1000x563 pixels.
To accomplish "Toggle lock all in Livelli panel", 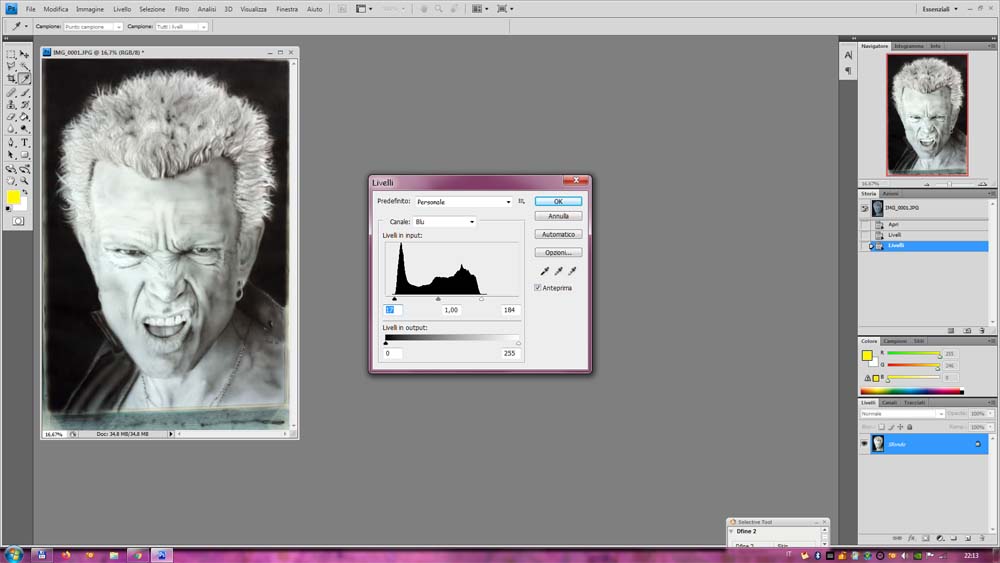I will pyautogui.click(x=910, y=427).
